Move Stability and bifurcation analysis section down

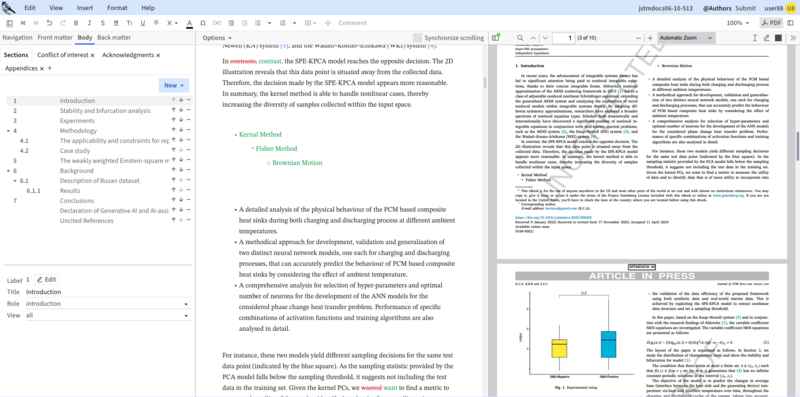coord(181,110)
